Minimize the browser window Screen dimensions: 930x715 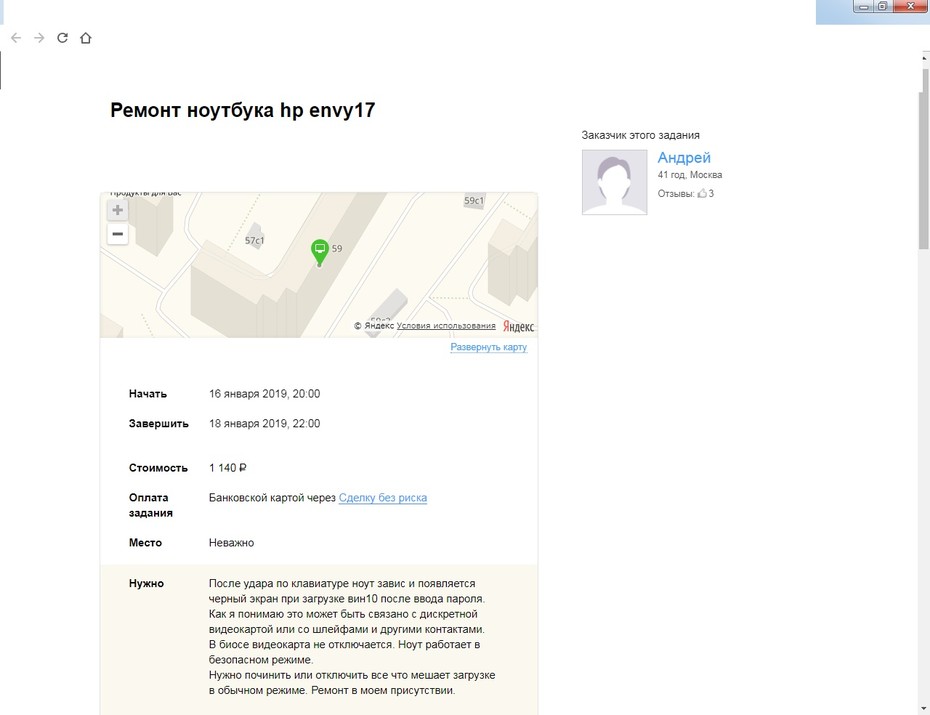tap(863, 7)
